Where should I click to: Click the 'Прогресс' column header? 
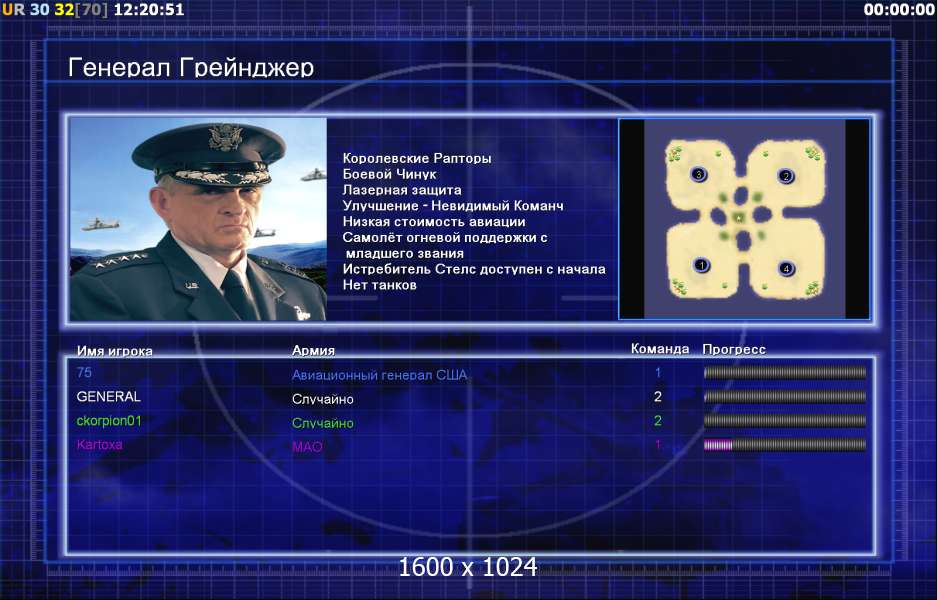coord(734,349)
